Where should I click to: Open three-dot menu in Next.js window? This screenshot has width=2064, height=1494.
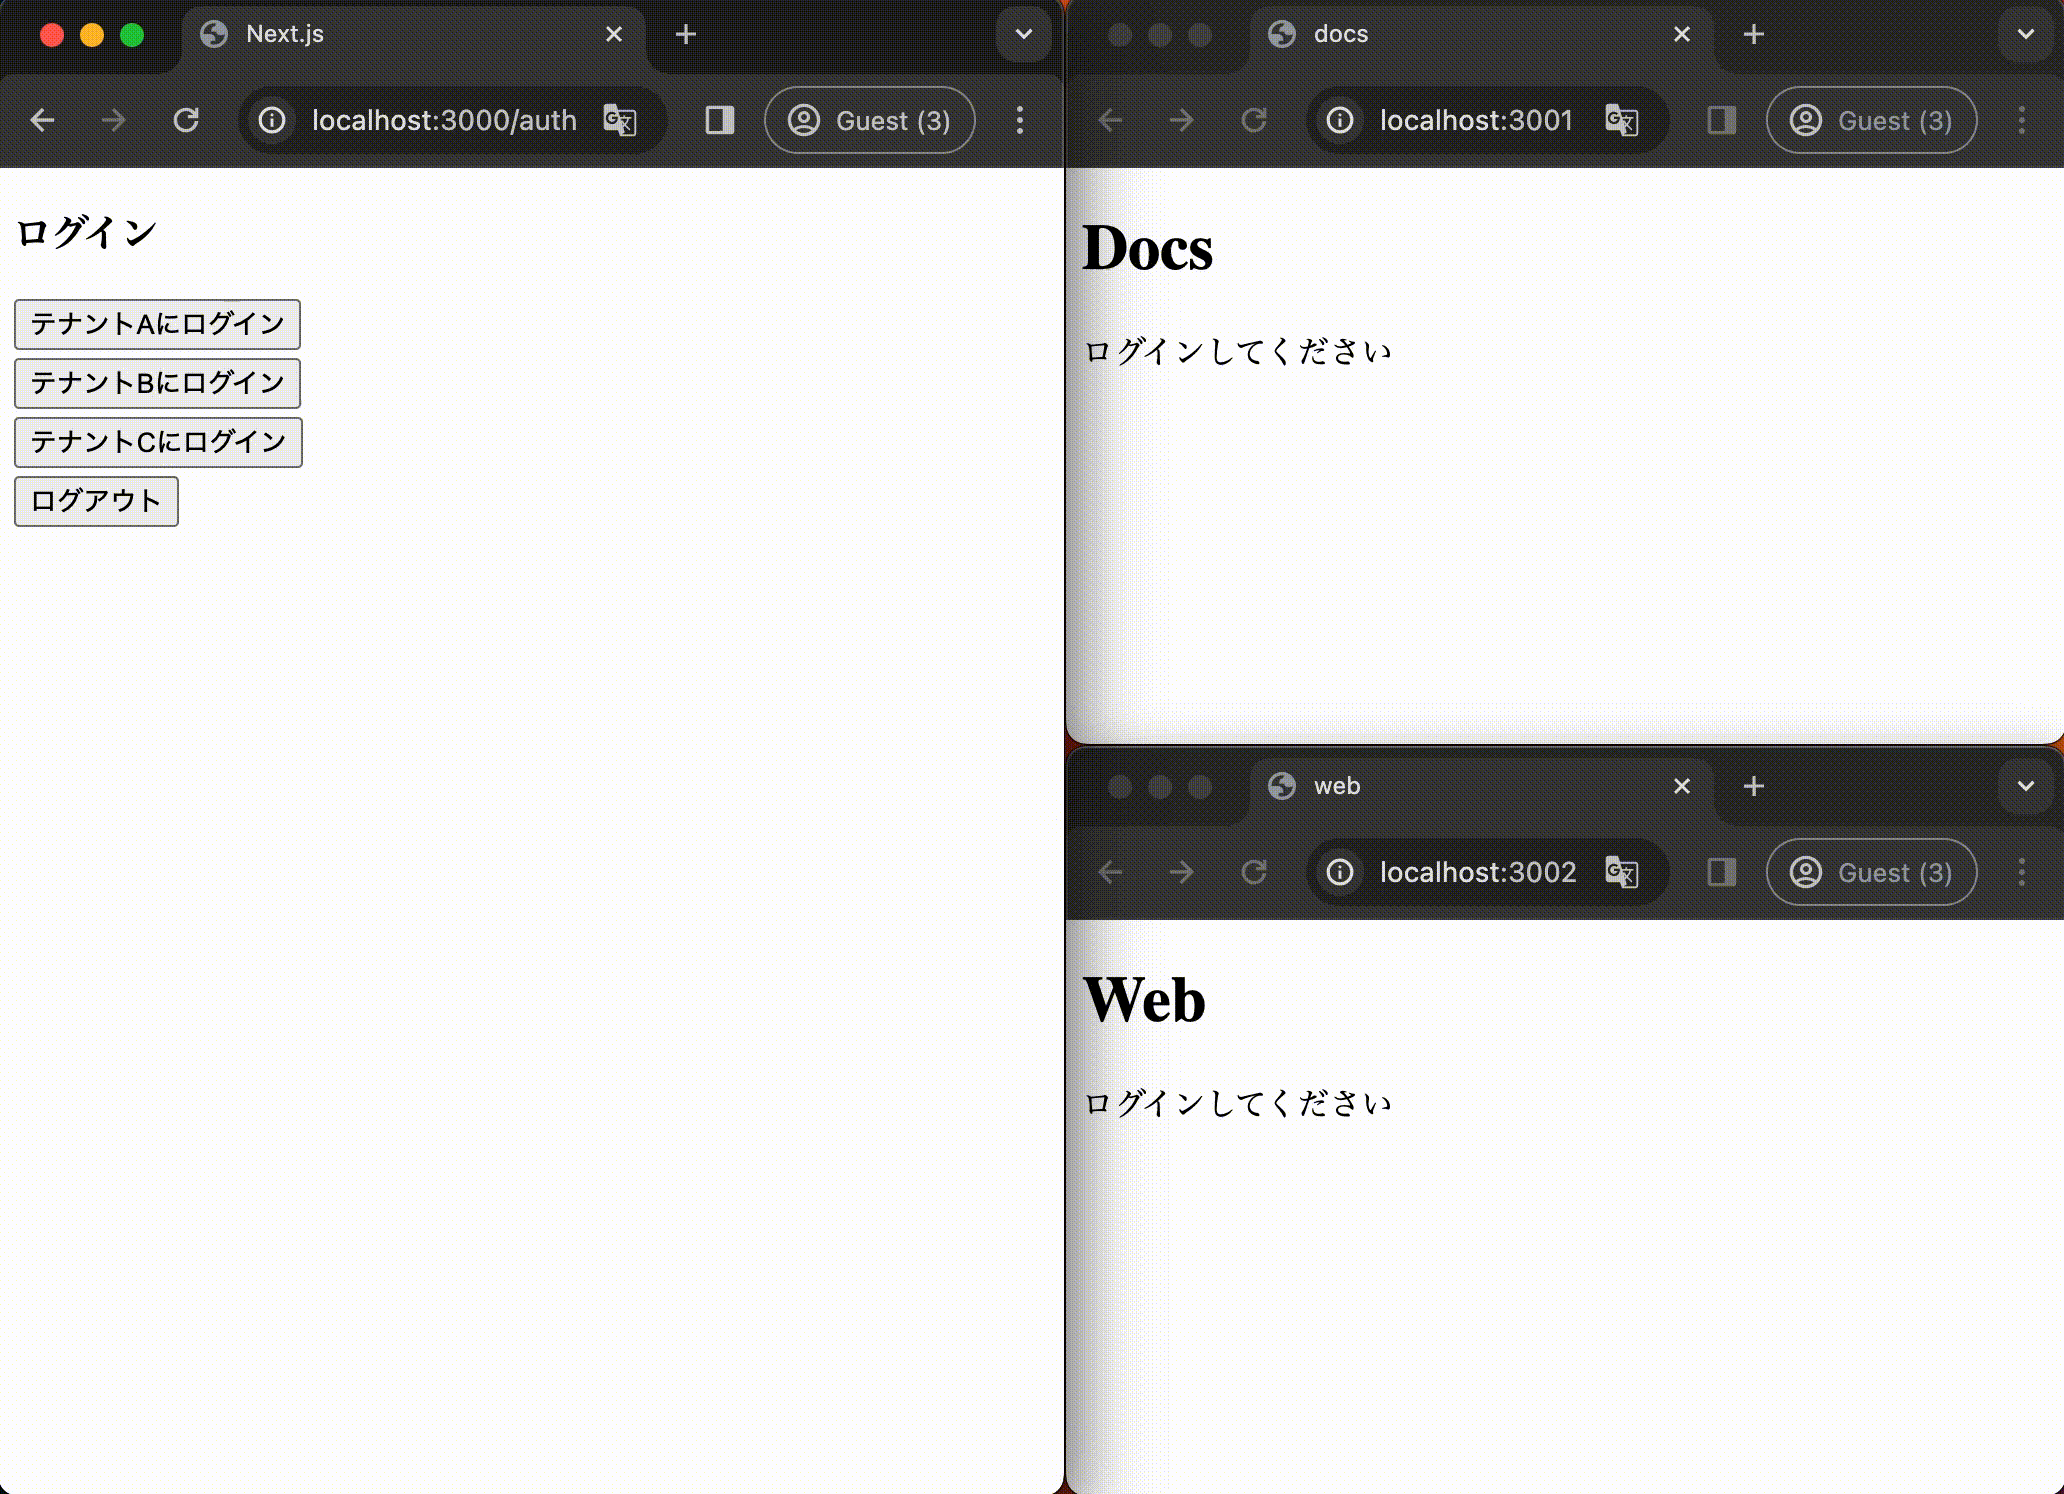[x=1019, y=121]
